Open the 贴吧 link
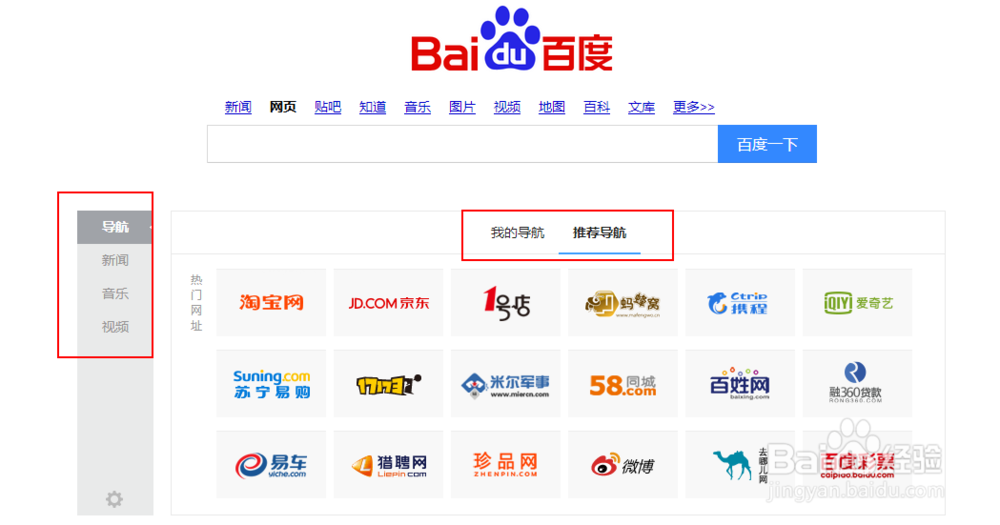Viewport: 1000px width, 525px height. 328,107
